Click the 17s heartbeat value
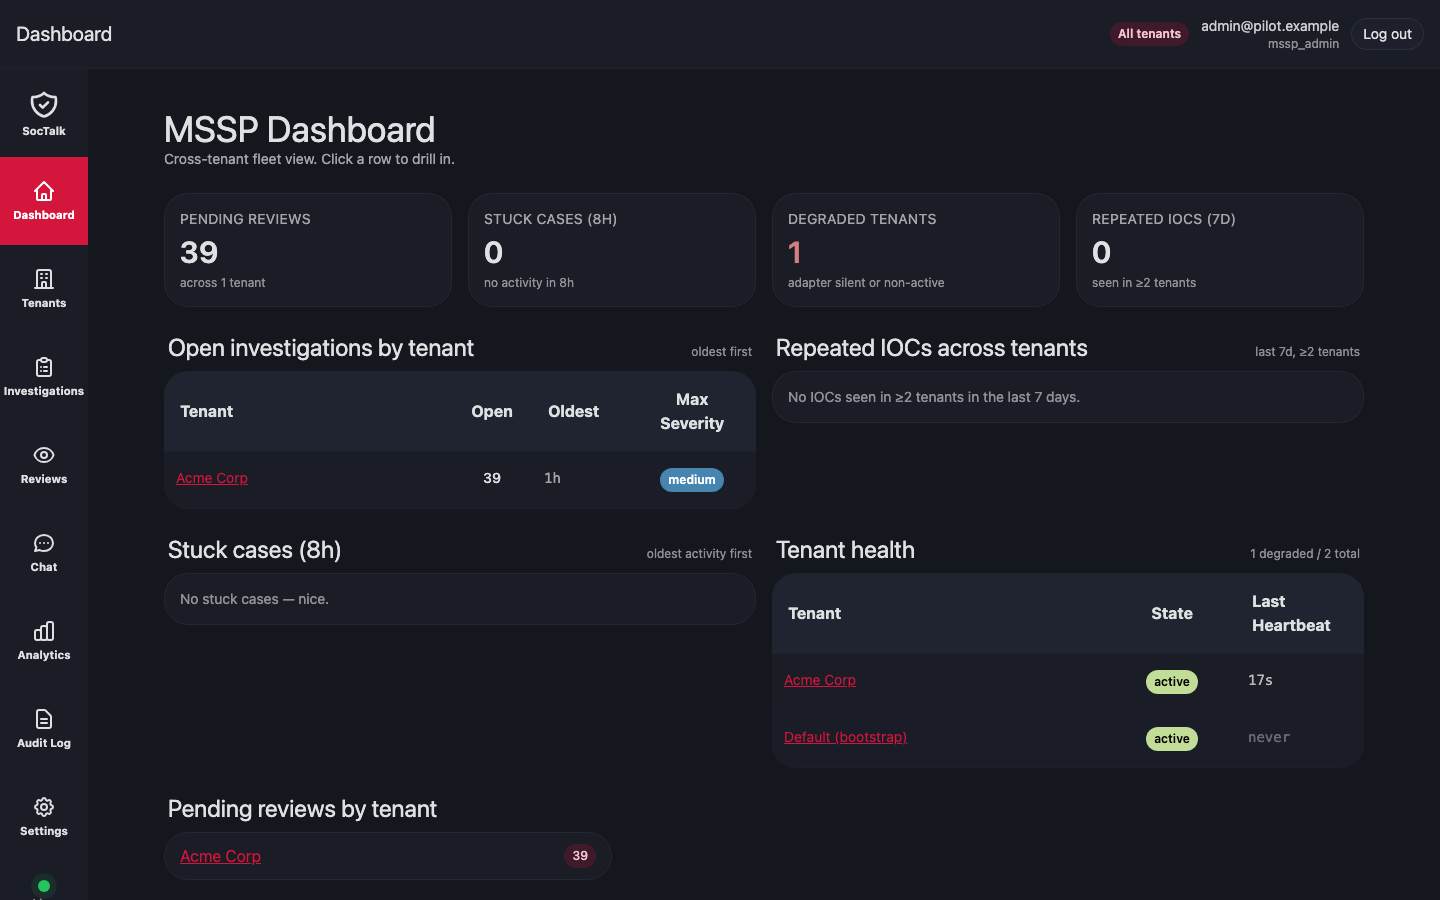1440x900 pixels. click(1260, 680)
